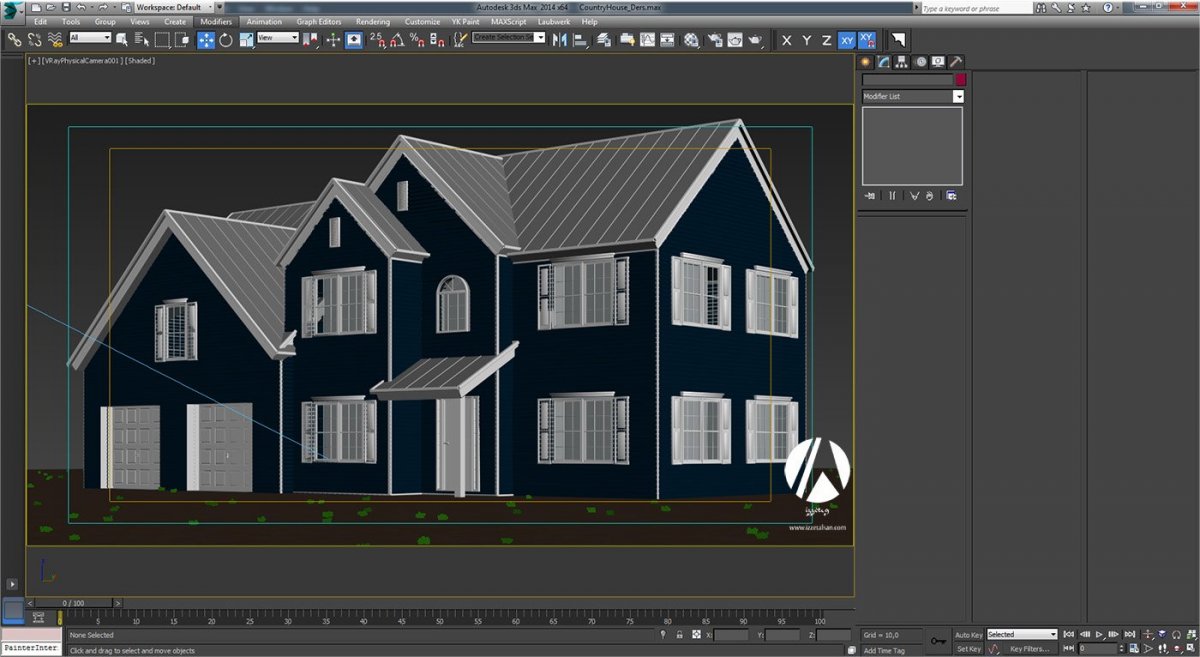Toggle Auto Key animation mode

coord(969,634)
